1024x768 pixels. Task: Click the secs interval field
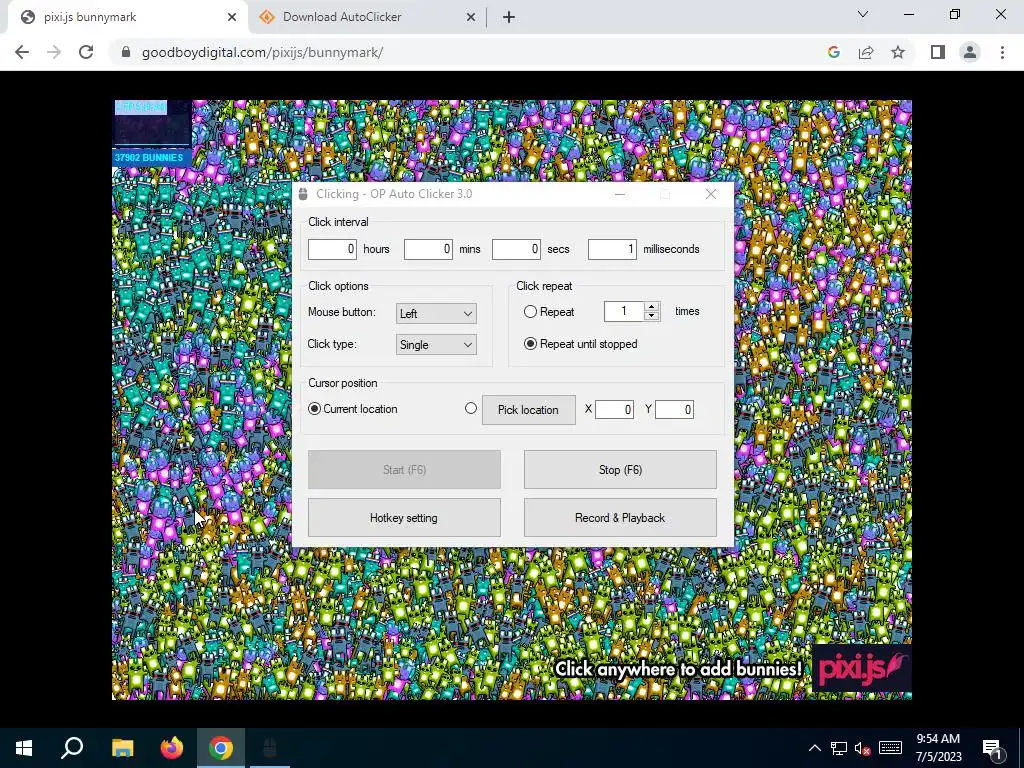pos(516,249)
